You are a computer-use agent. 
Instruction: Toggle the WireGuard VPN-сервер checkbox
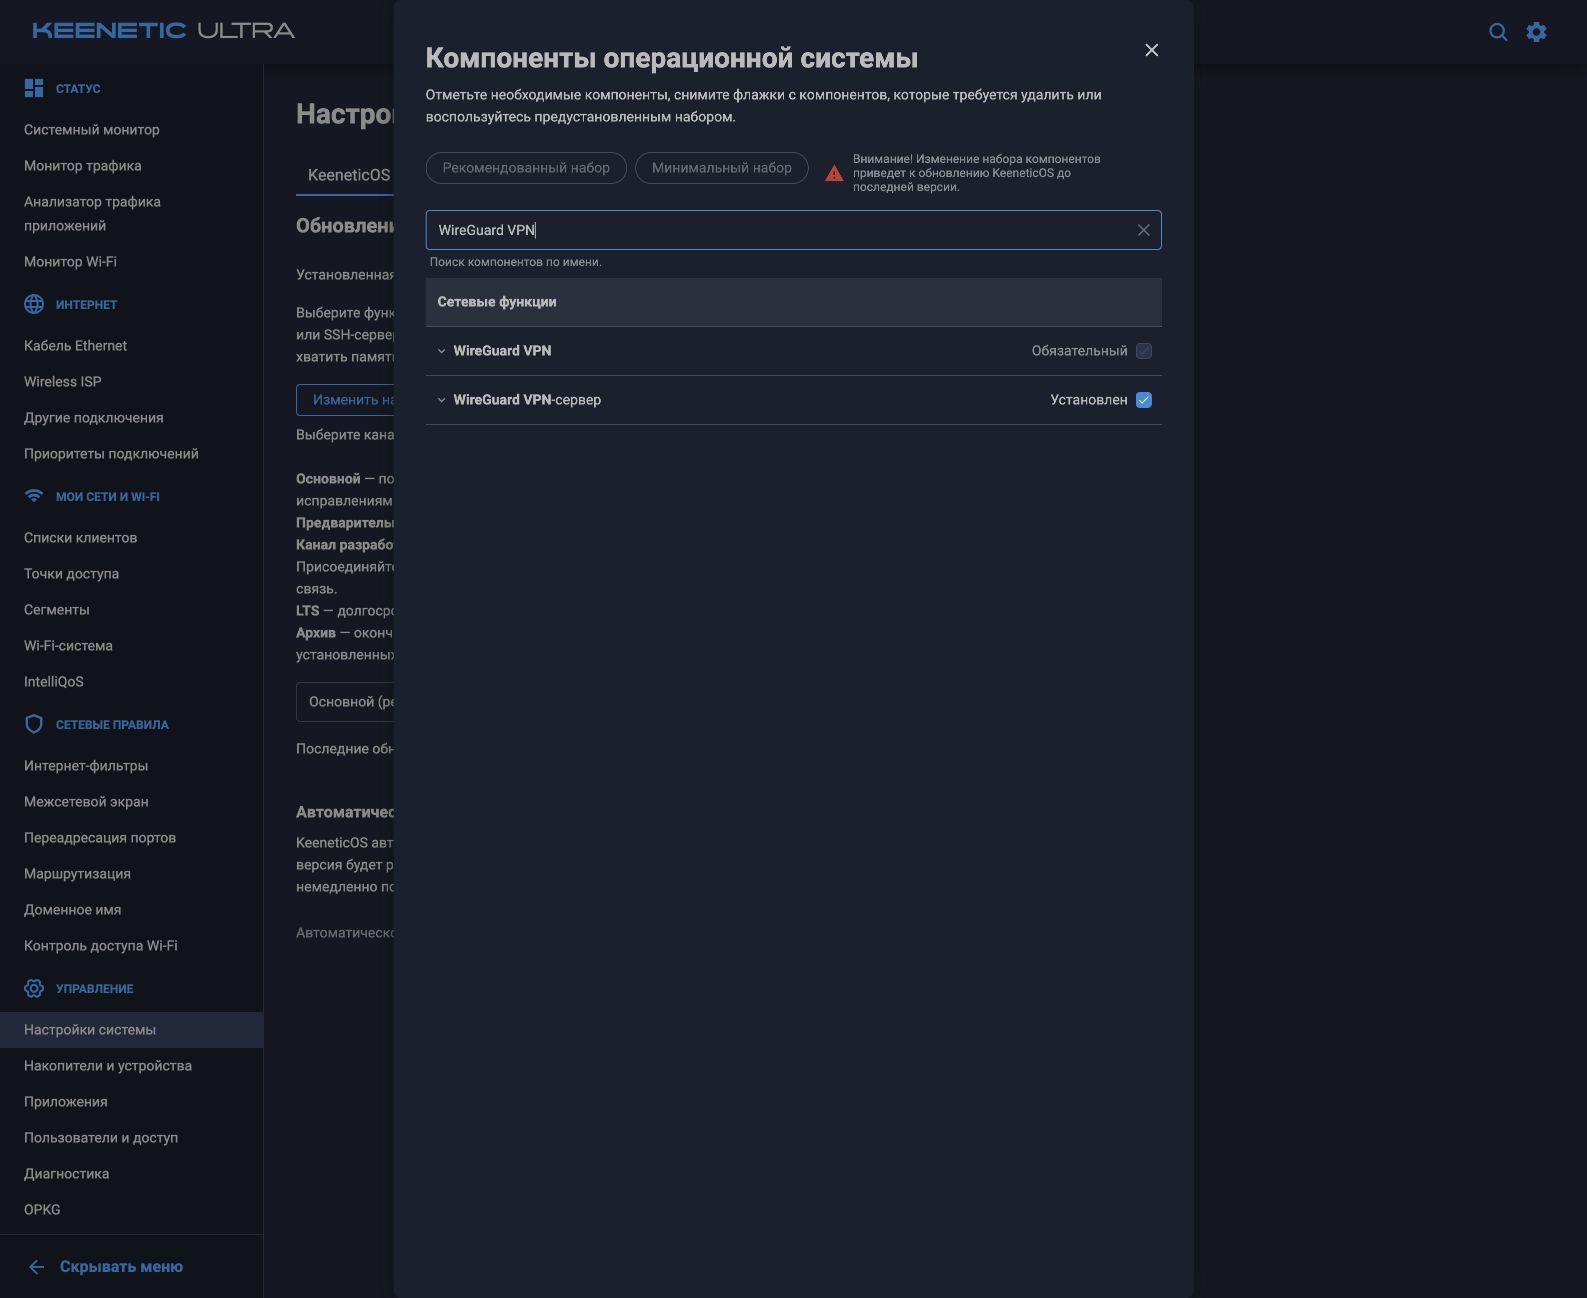coord(1144,400)
